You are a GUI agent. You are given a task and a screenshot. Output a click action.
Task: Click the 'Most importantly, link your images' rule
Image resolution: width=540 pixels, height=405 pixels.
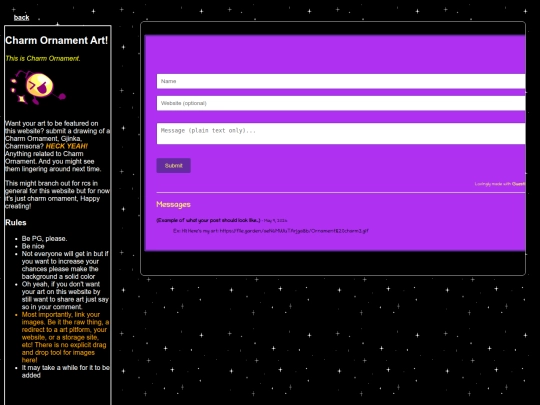(65, 338)
